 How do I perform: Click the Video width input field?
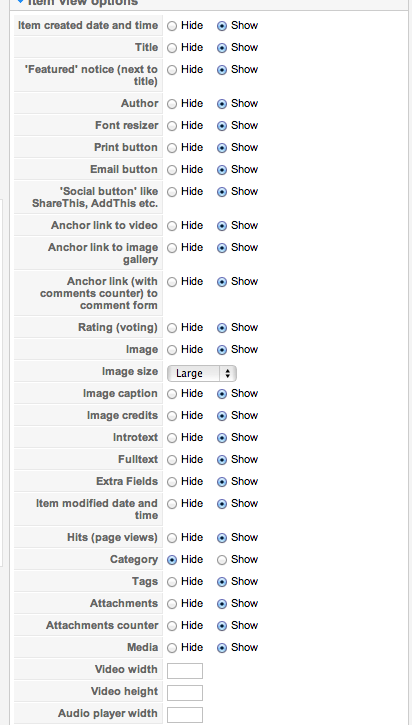click(185, 671)
